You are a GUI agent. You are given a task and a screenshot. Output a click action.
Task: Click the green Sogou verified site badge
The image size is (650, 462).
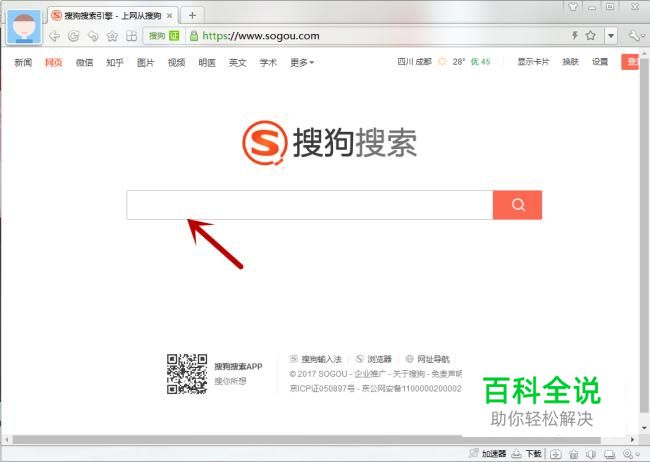coord(164,36)
